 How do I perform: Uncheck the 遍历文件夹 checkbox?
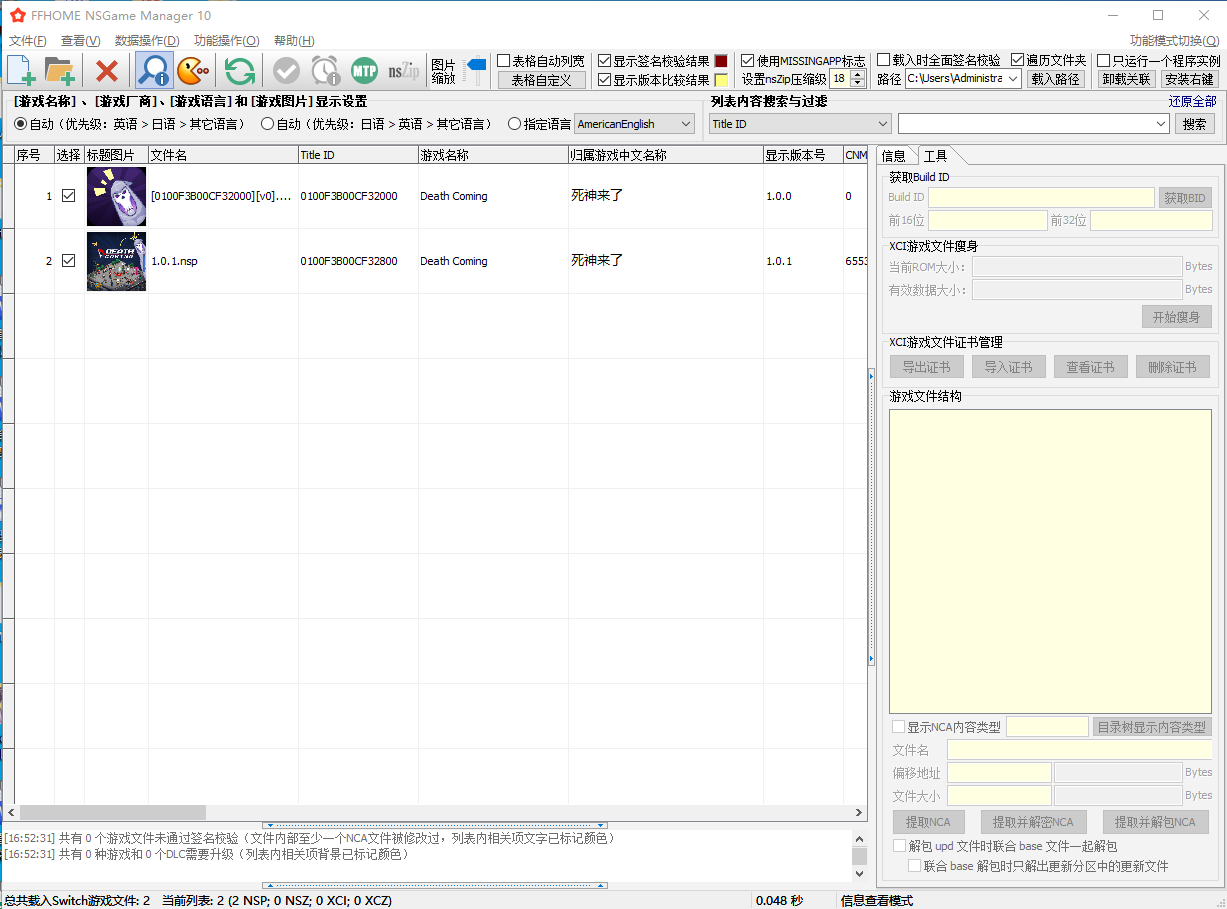pos(1018,61)
